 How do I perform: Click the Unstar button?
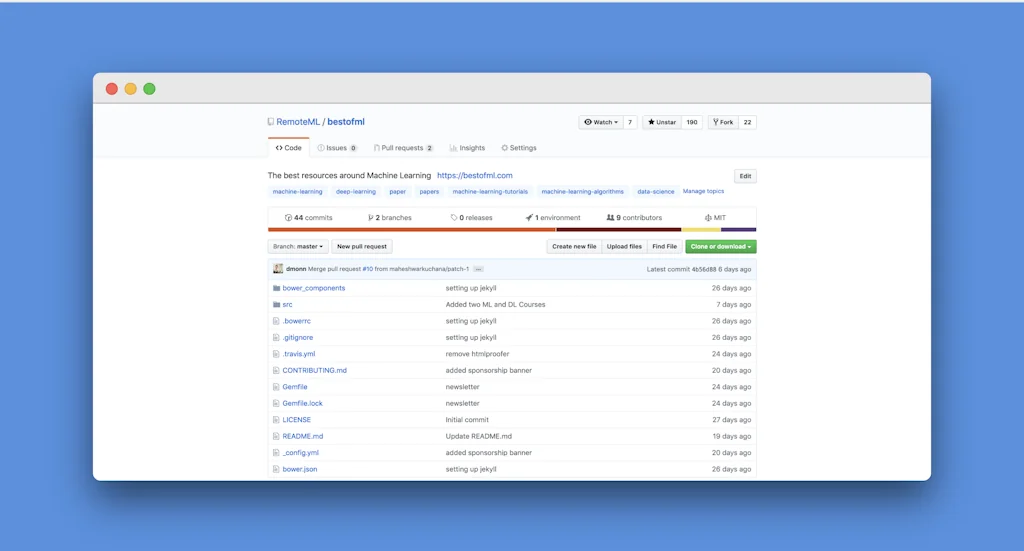tap(662, 122)
